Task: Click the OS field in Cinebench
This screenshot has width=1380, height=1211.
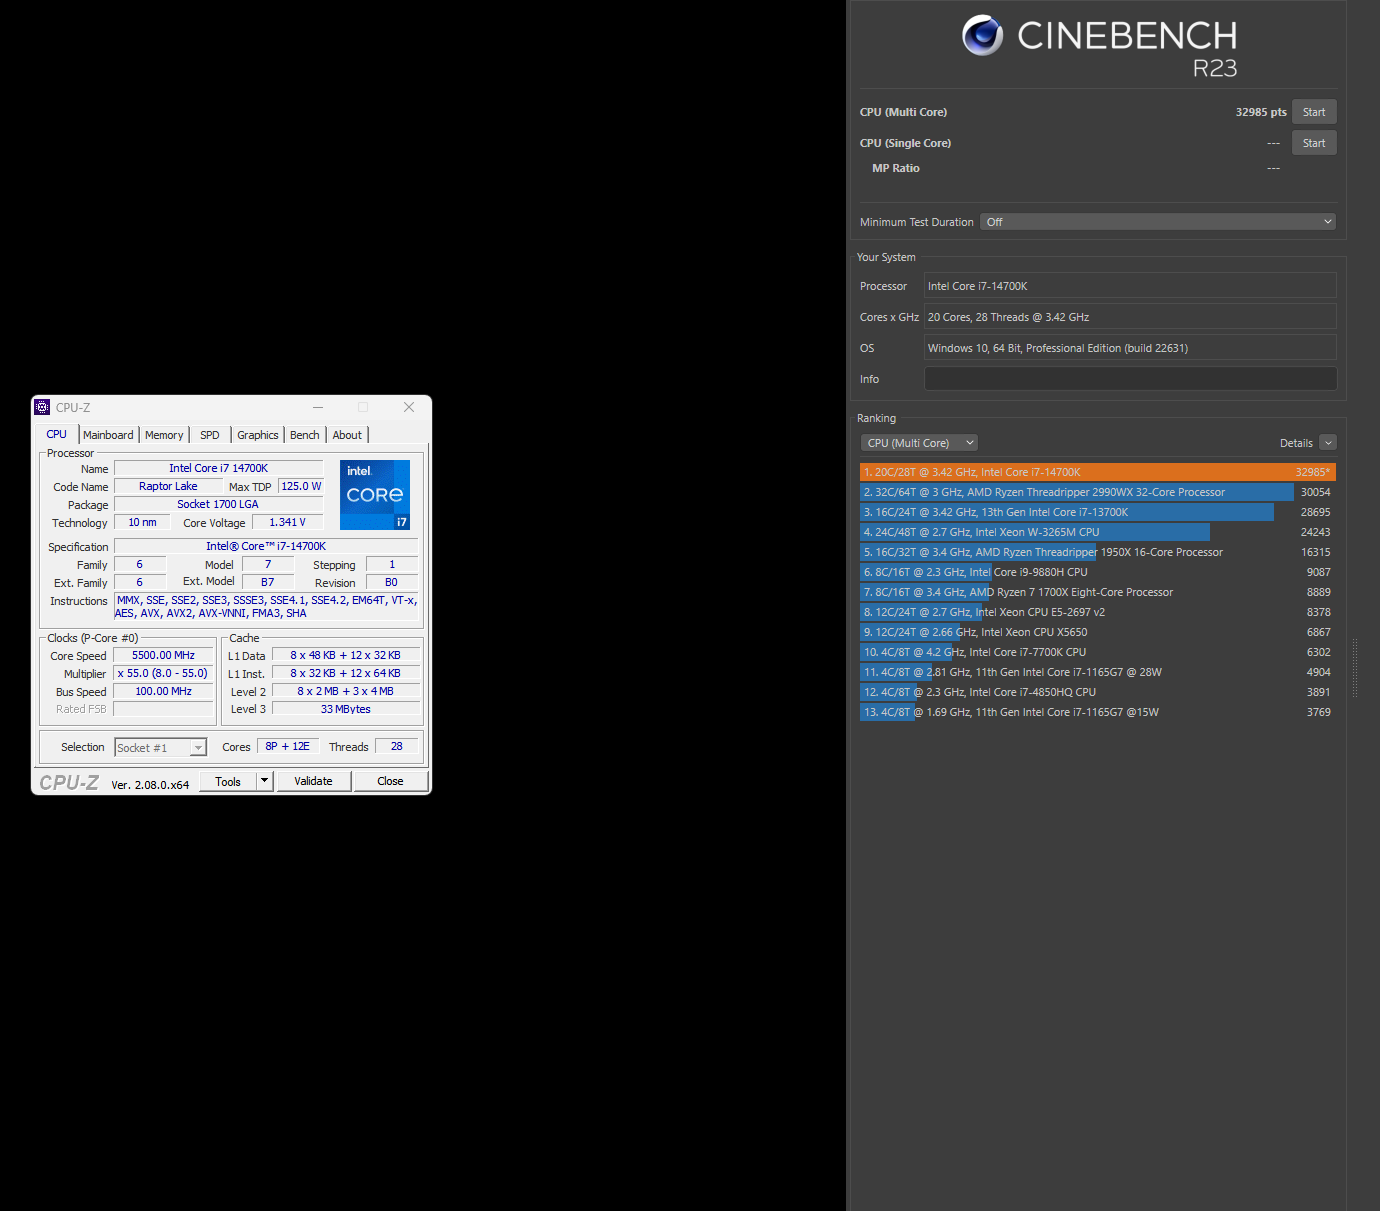Action: click(1130, 348)
